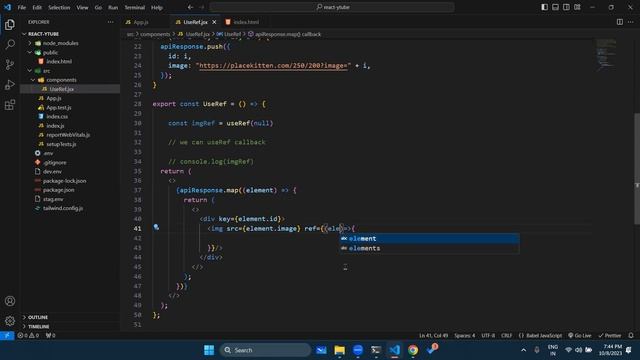Click Go Live in status bar

580,336
